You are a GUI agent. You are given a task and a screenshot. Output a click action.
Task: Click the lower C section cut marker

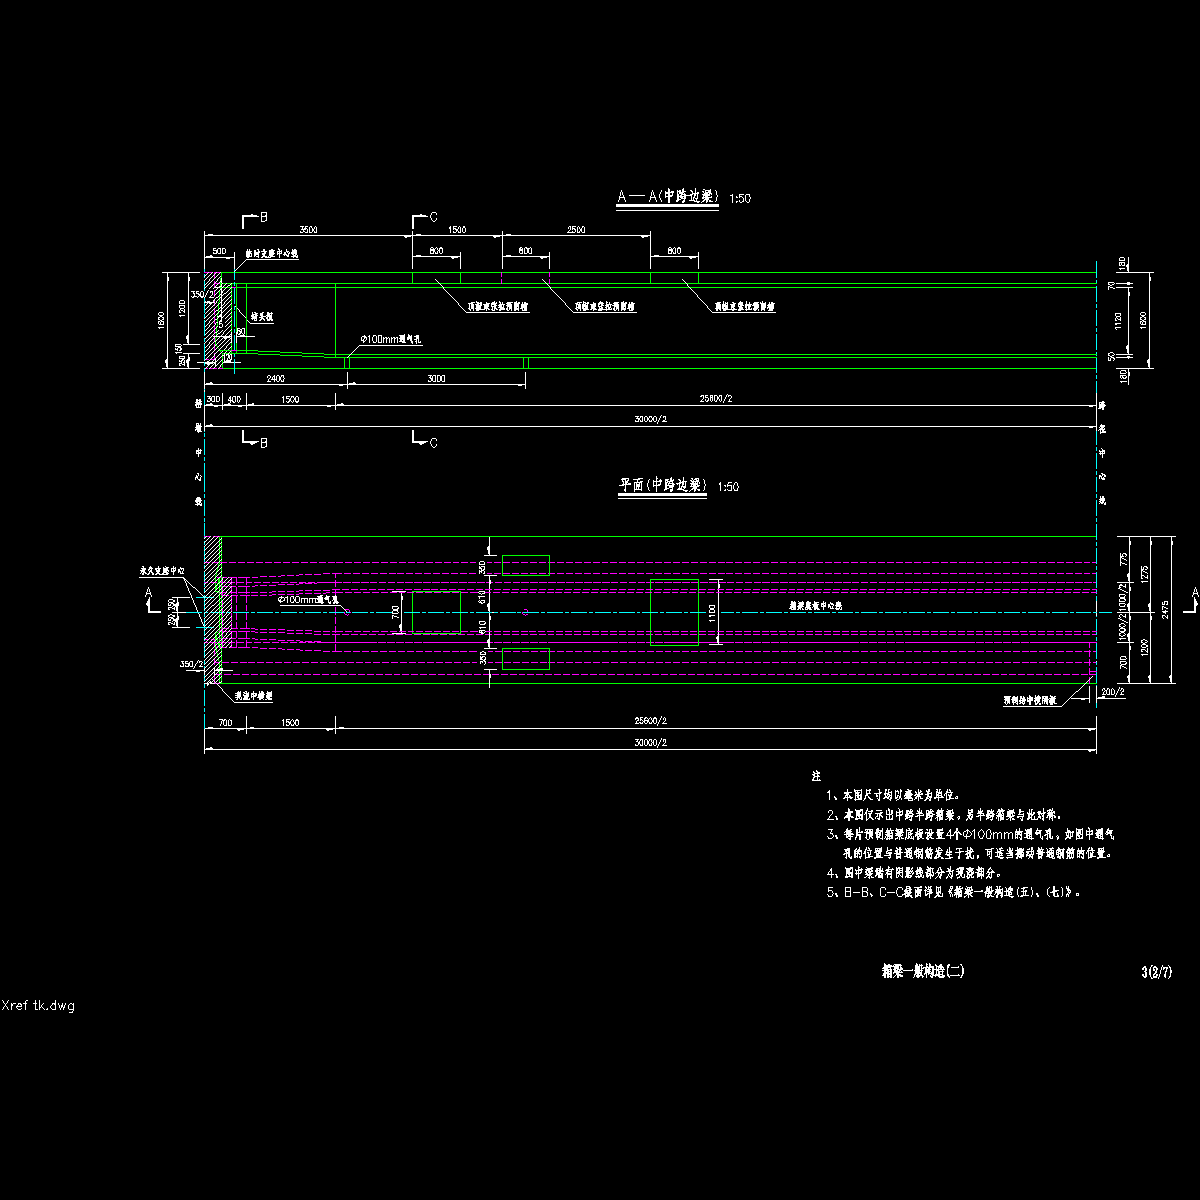(423, 441)
